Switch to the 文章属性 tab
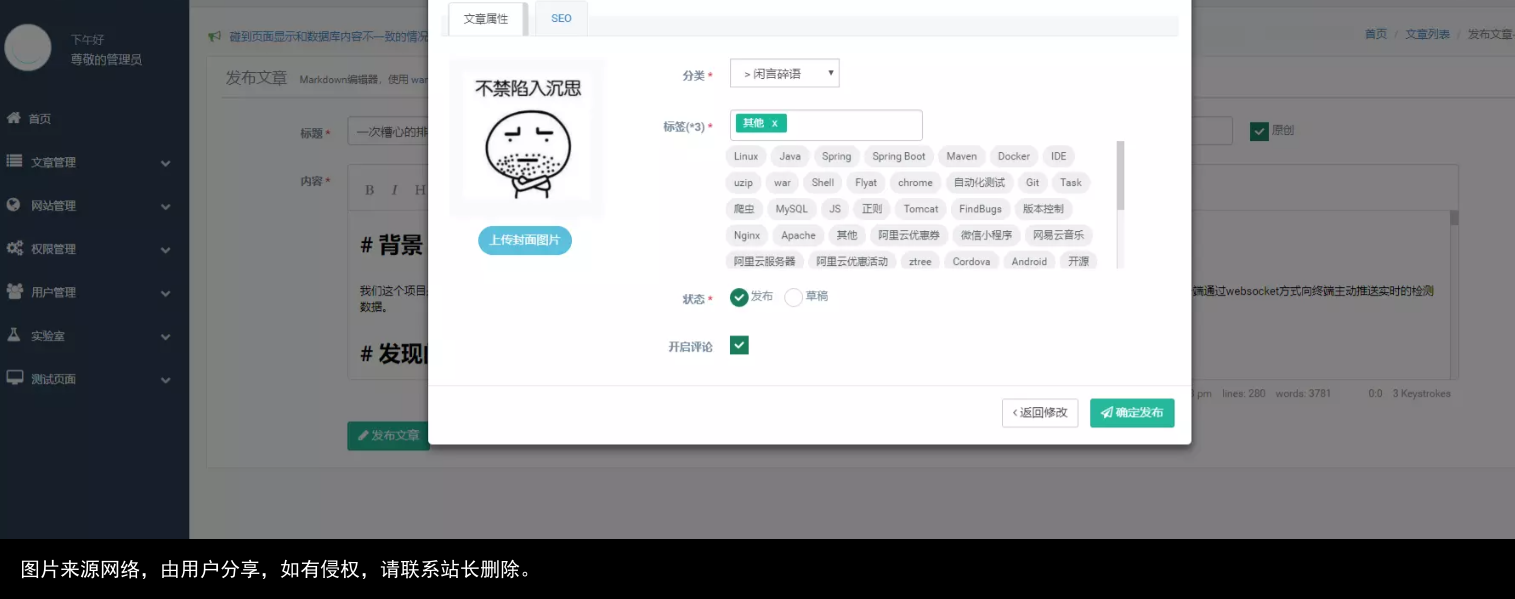Image resolution: width=1515 pixels, height=599 pixels. click(x=486, y=18)
